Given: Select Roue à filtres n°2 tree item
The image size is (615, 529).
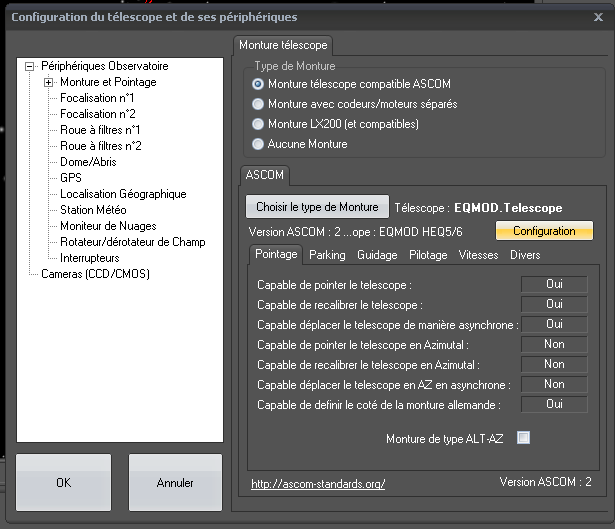Looking at the screenshot, I should pyautogui.click(x=100, y=146).
